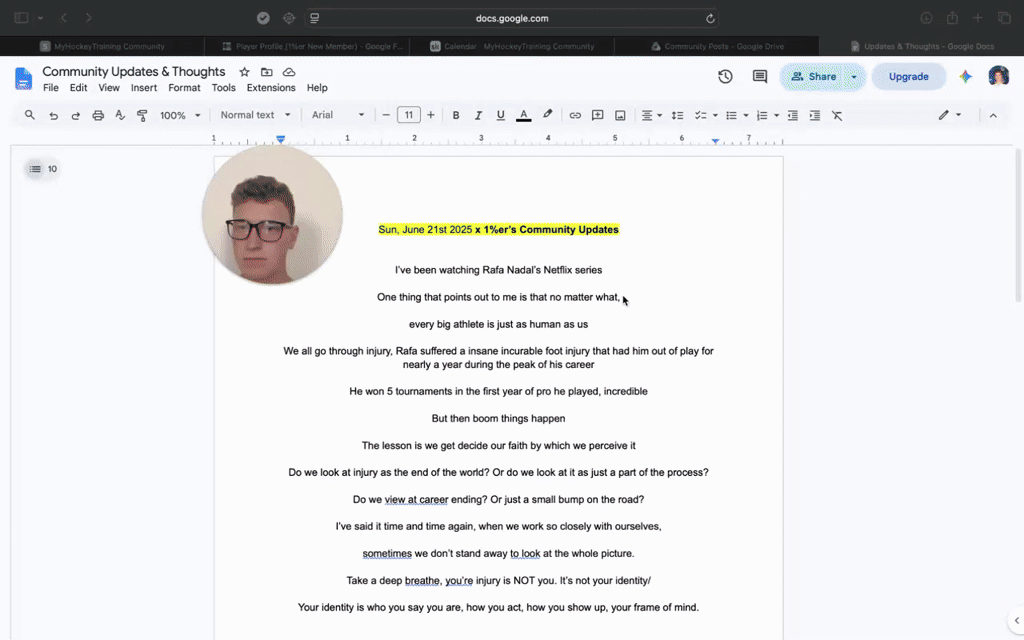
Task: Search the menus magnifier icon
Action: pos(29,115)
